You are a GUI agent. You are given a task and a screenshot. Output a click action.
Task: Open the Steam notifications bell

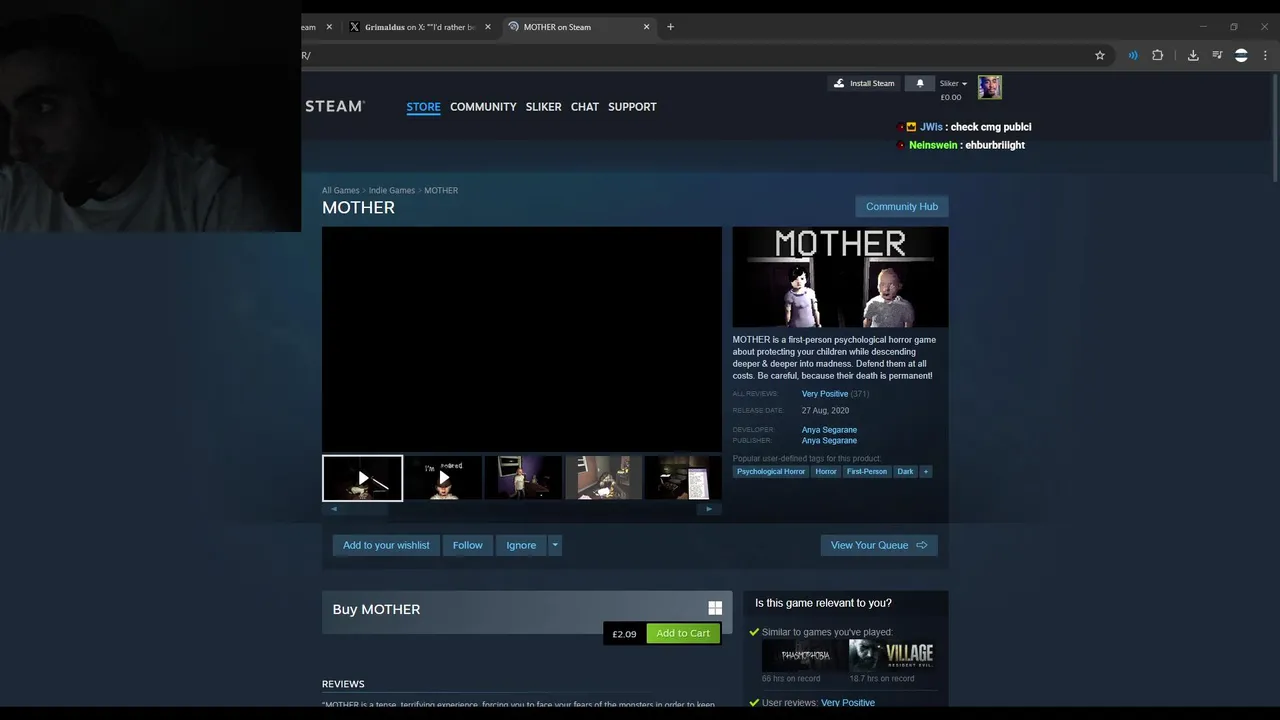[x=920, y=83]
